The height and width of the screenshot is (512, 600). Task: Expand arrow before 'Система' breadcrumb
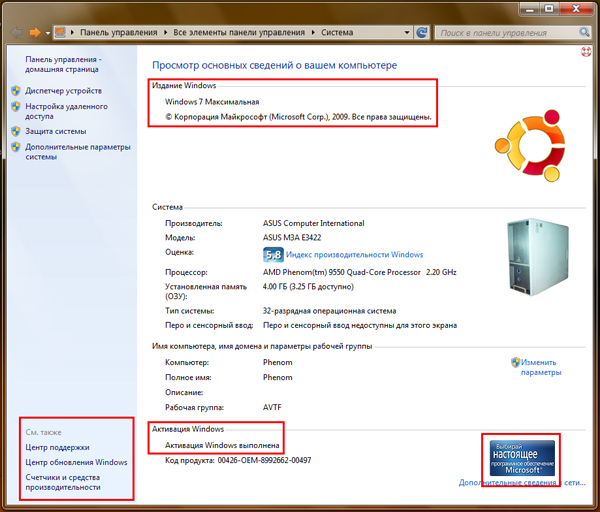click(313, 33)
